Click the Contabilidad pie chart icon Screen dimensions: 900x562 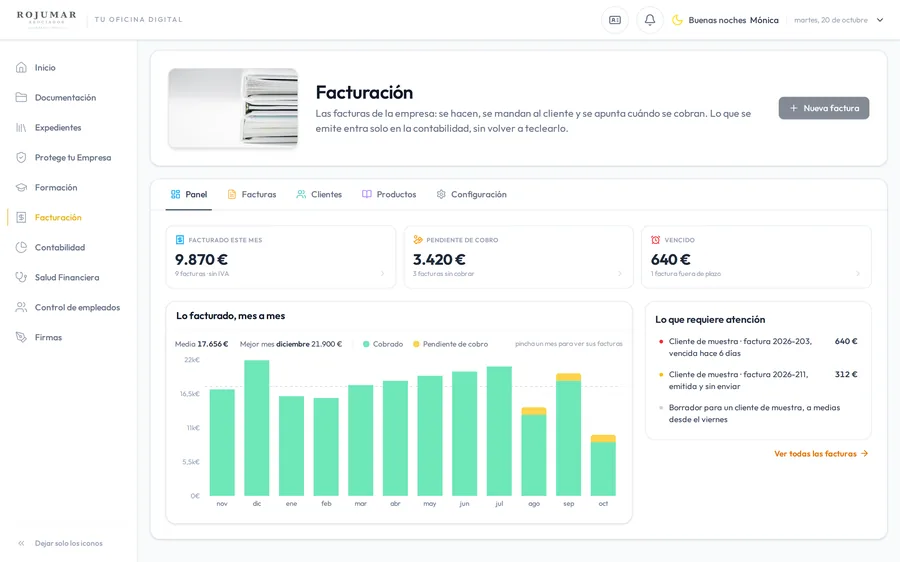pyautogui.click(x=21, y=247)
